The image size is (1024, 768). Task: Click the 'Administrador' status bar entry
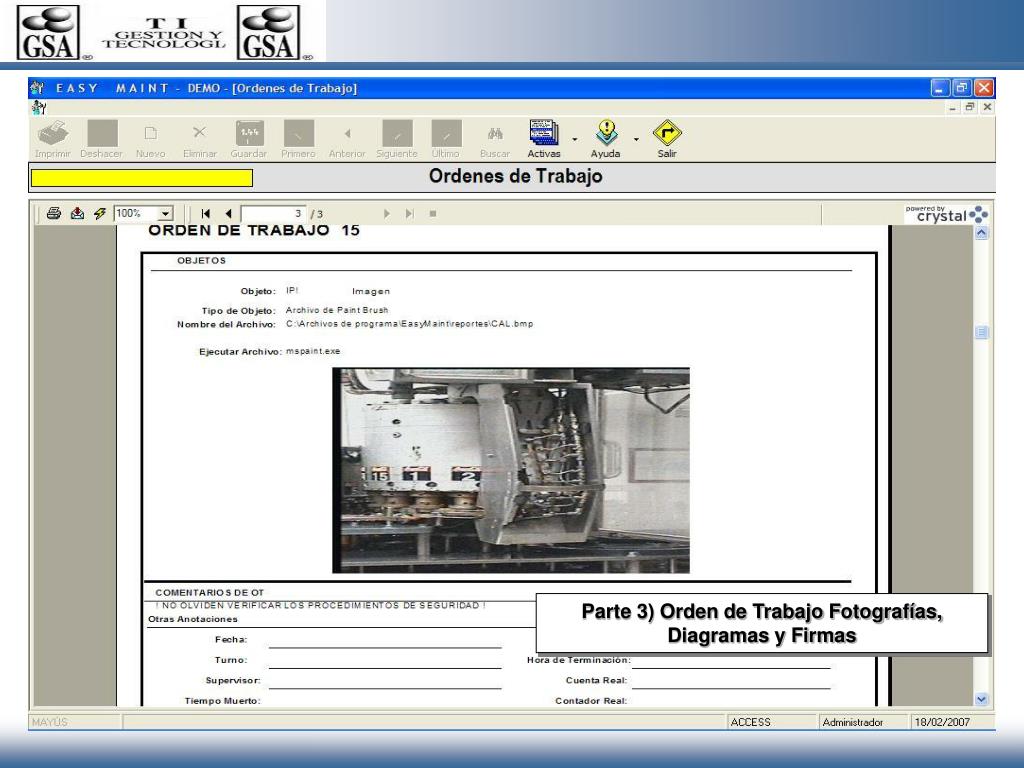click(x=853, y=722)
